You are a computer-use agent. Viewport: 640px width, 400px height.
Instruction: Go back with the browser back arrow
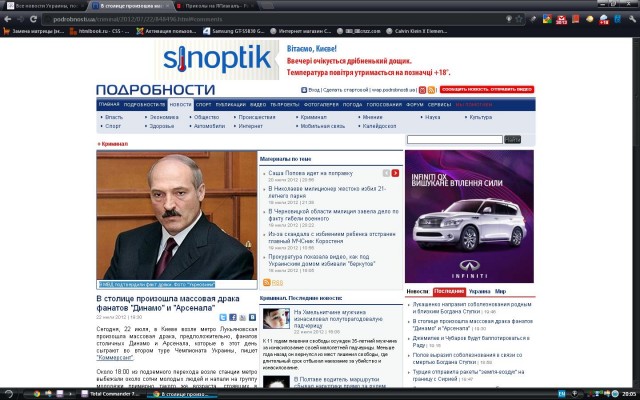coord(7,19)
